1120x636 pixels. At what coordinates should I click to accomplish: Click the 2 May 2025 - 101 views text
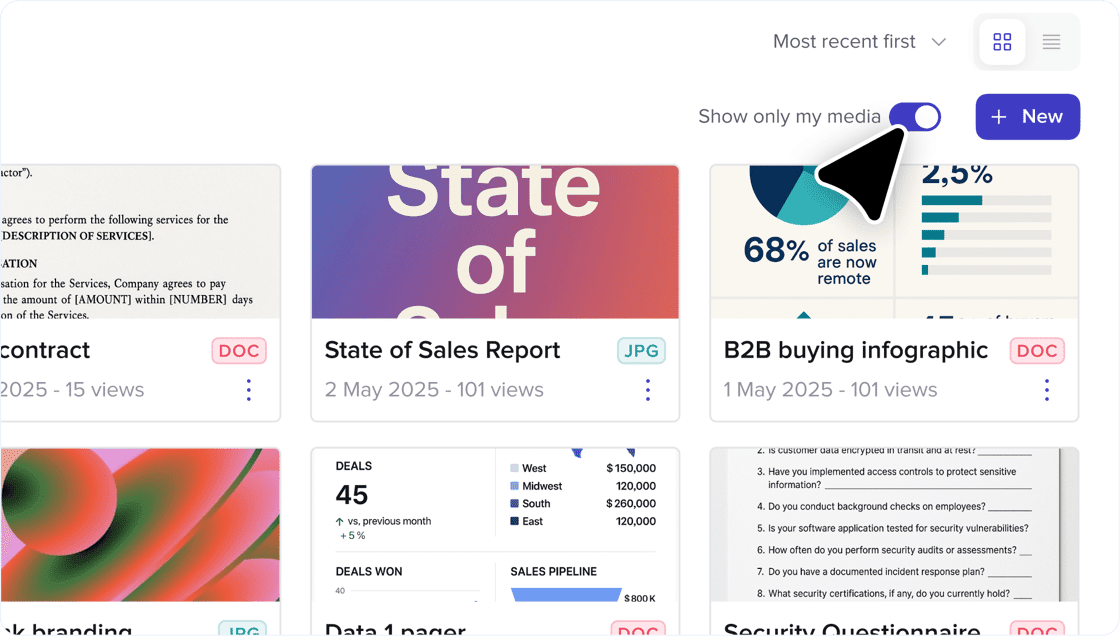click(x=434, y=389)
